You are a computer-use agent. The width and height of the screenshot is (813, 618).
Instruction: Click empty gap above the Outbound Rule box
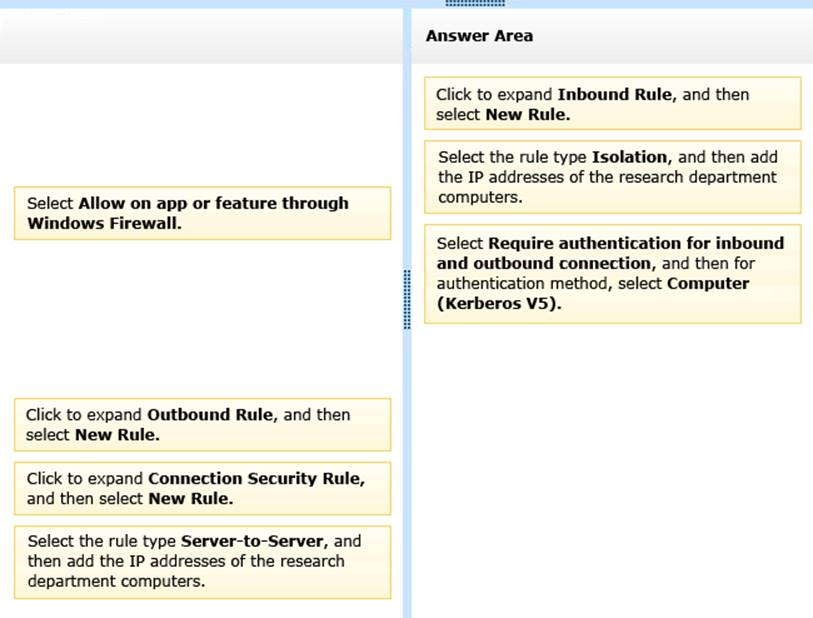tap(200, 320)
